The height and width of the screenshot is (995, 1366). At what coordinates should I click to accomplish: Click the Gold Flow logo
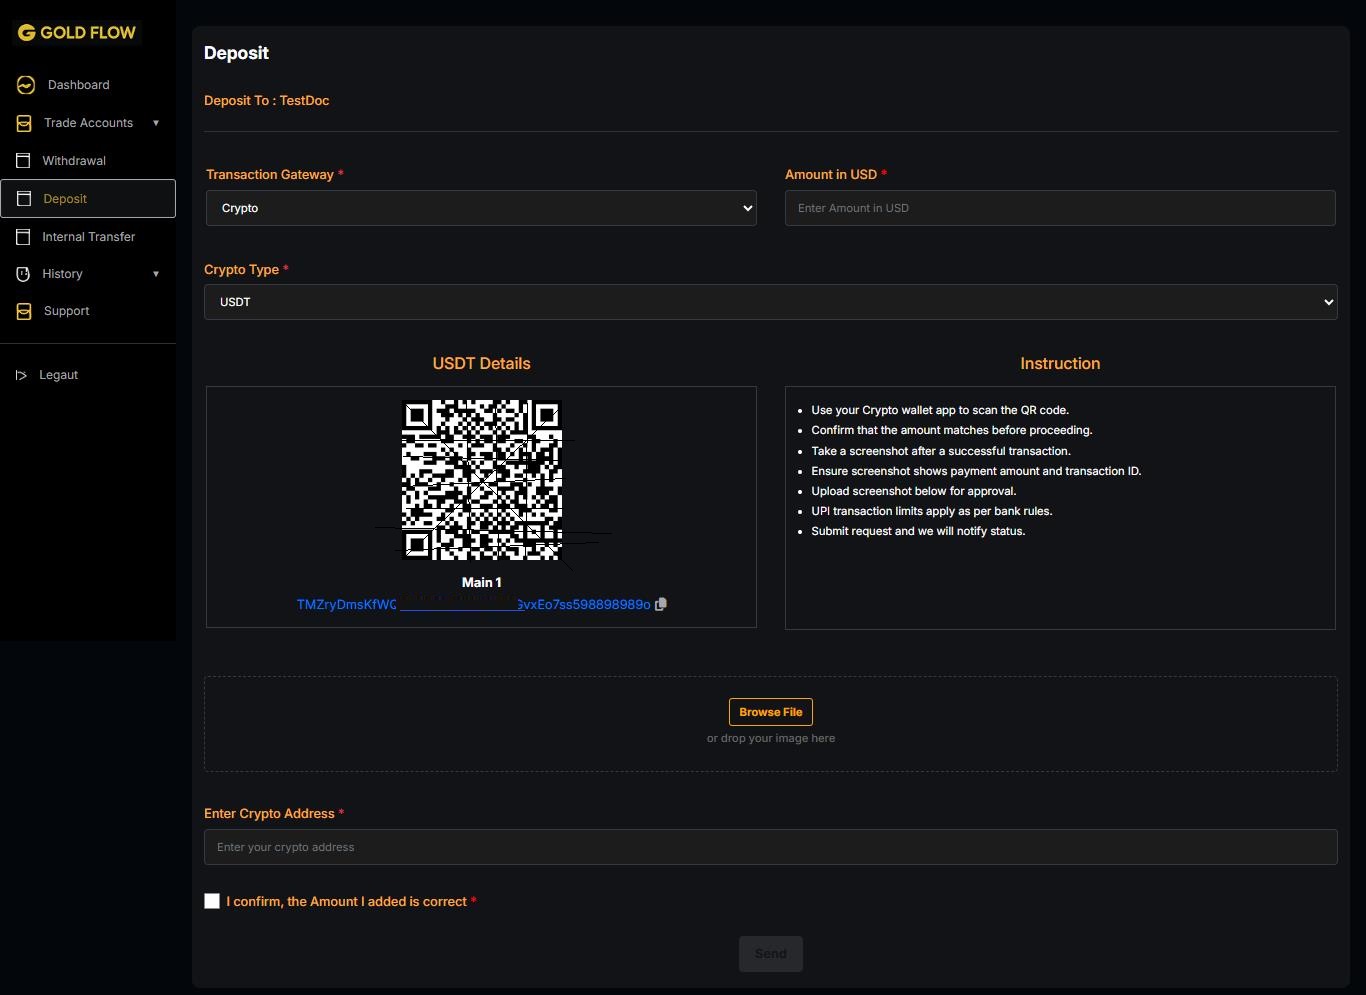coord(77,33)
